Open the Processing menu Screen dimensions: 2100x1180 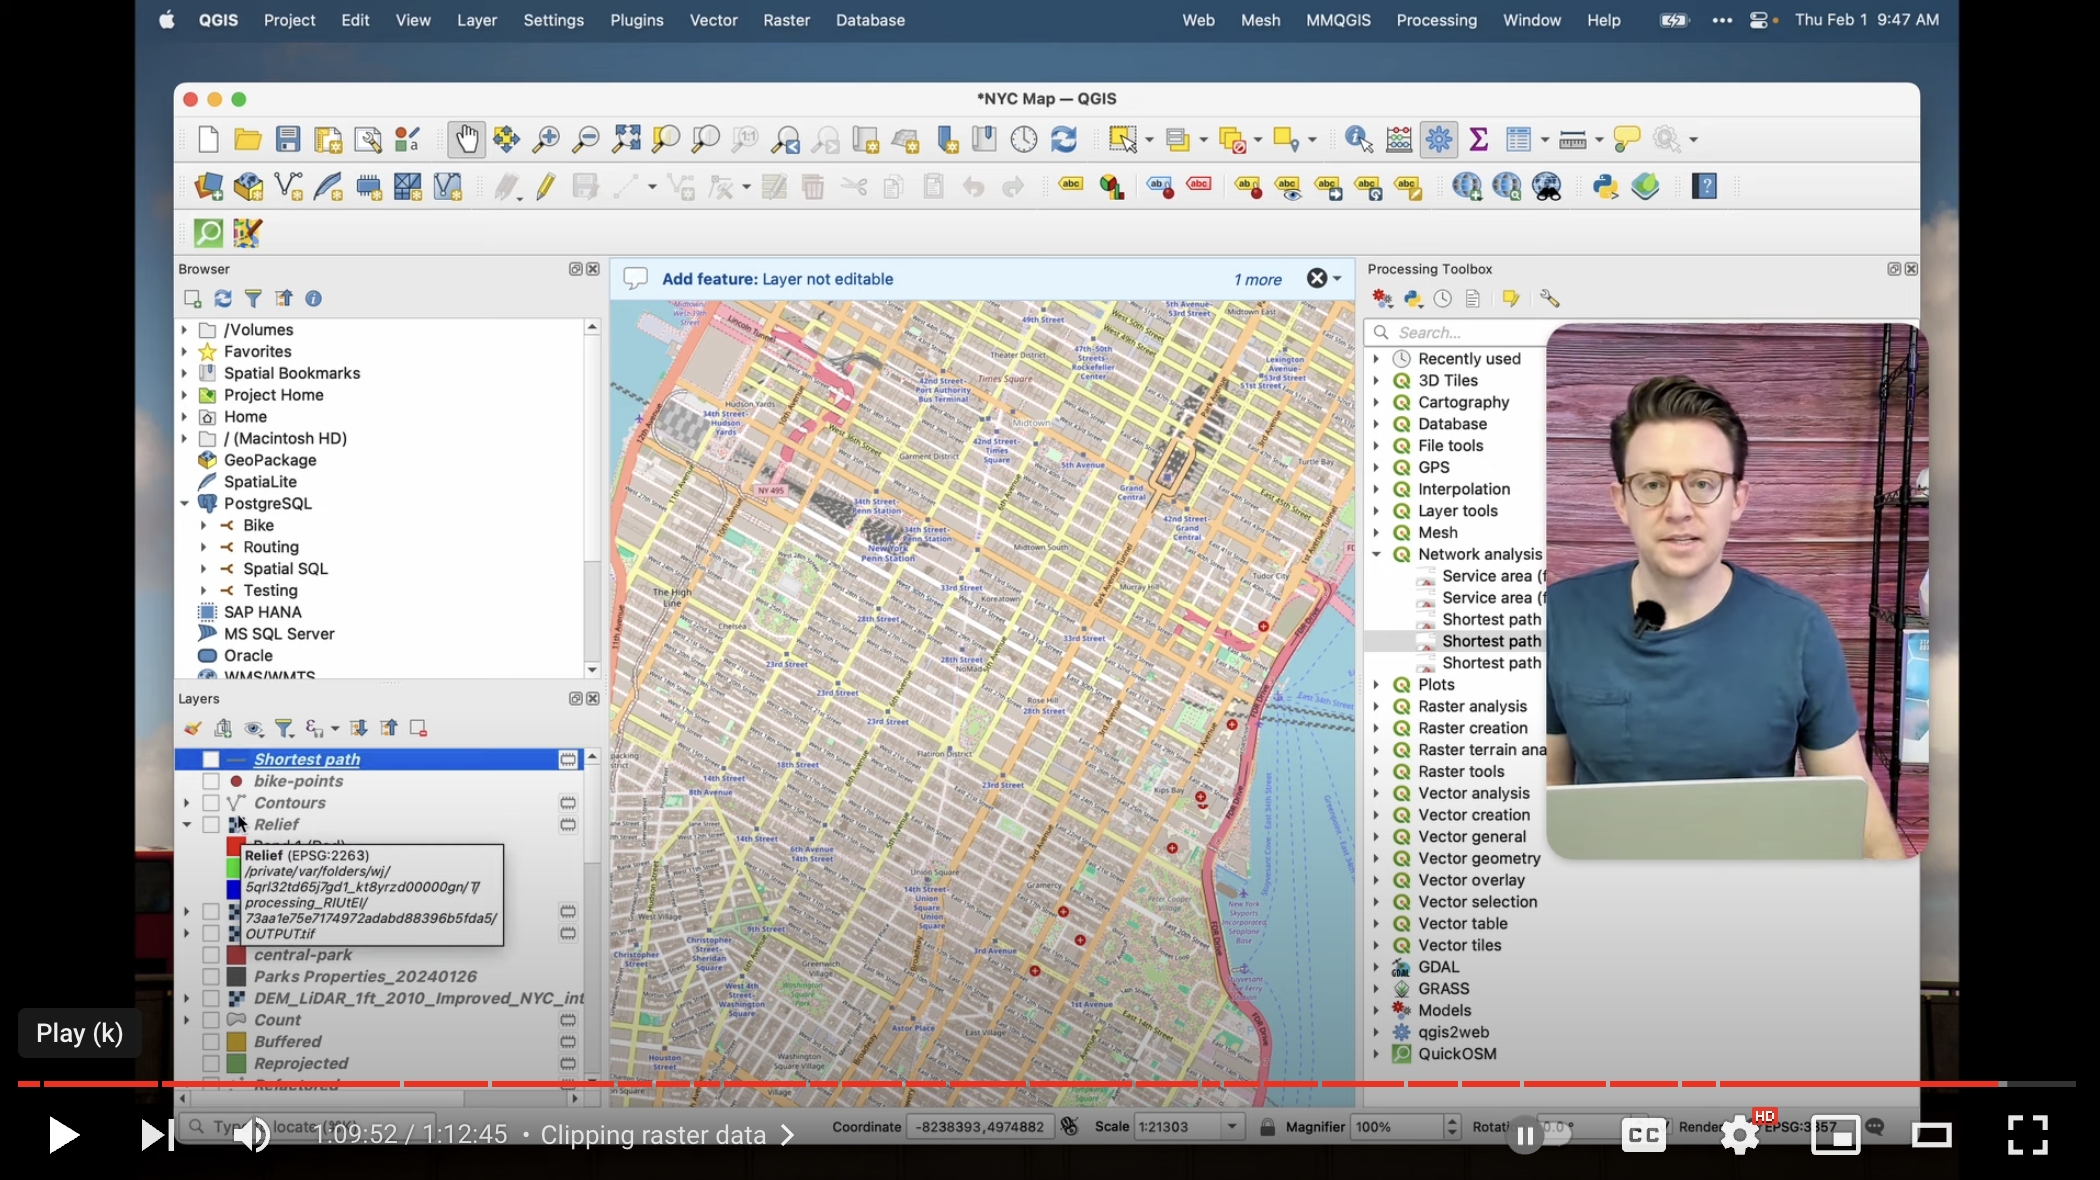tap(1436, 20)
